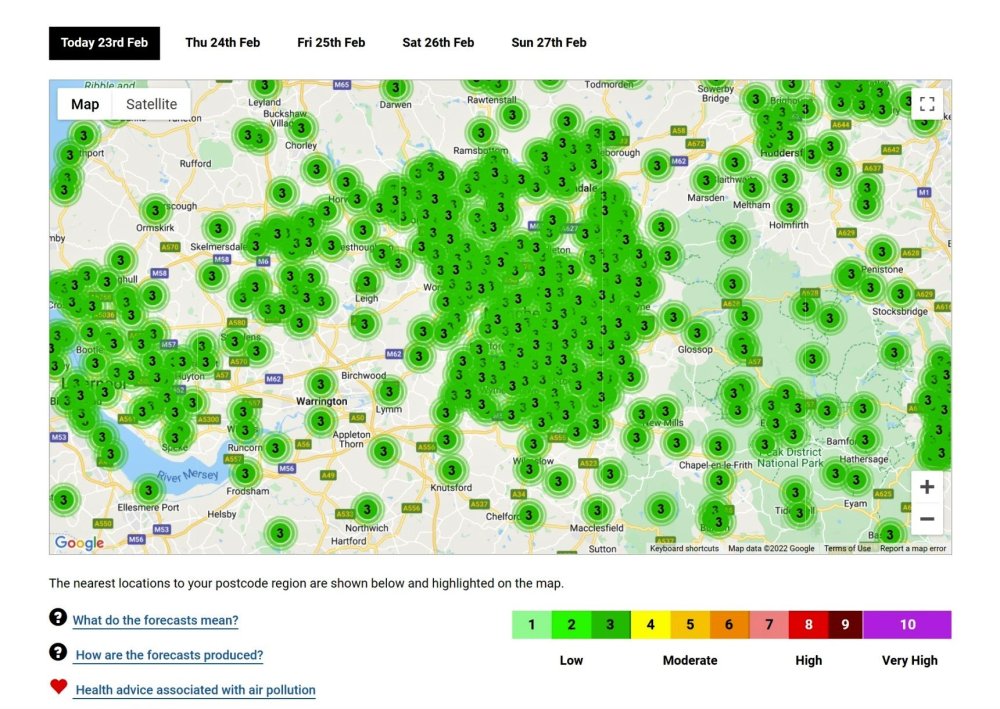
Task: Open 'What do the forecasts mean?' link
Action: [x=155, y=620]
